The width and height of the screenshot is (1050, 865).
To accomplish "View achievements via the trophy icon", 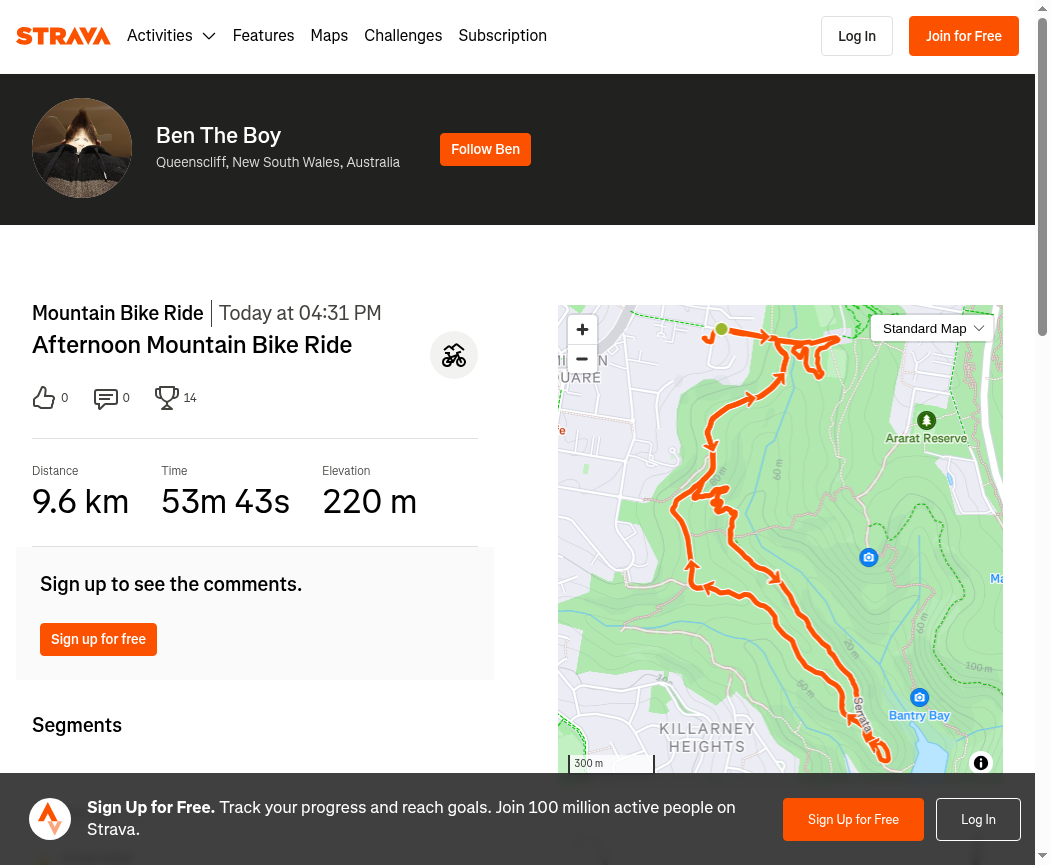I will pyautogui.click(x=167, y=398).
